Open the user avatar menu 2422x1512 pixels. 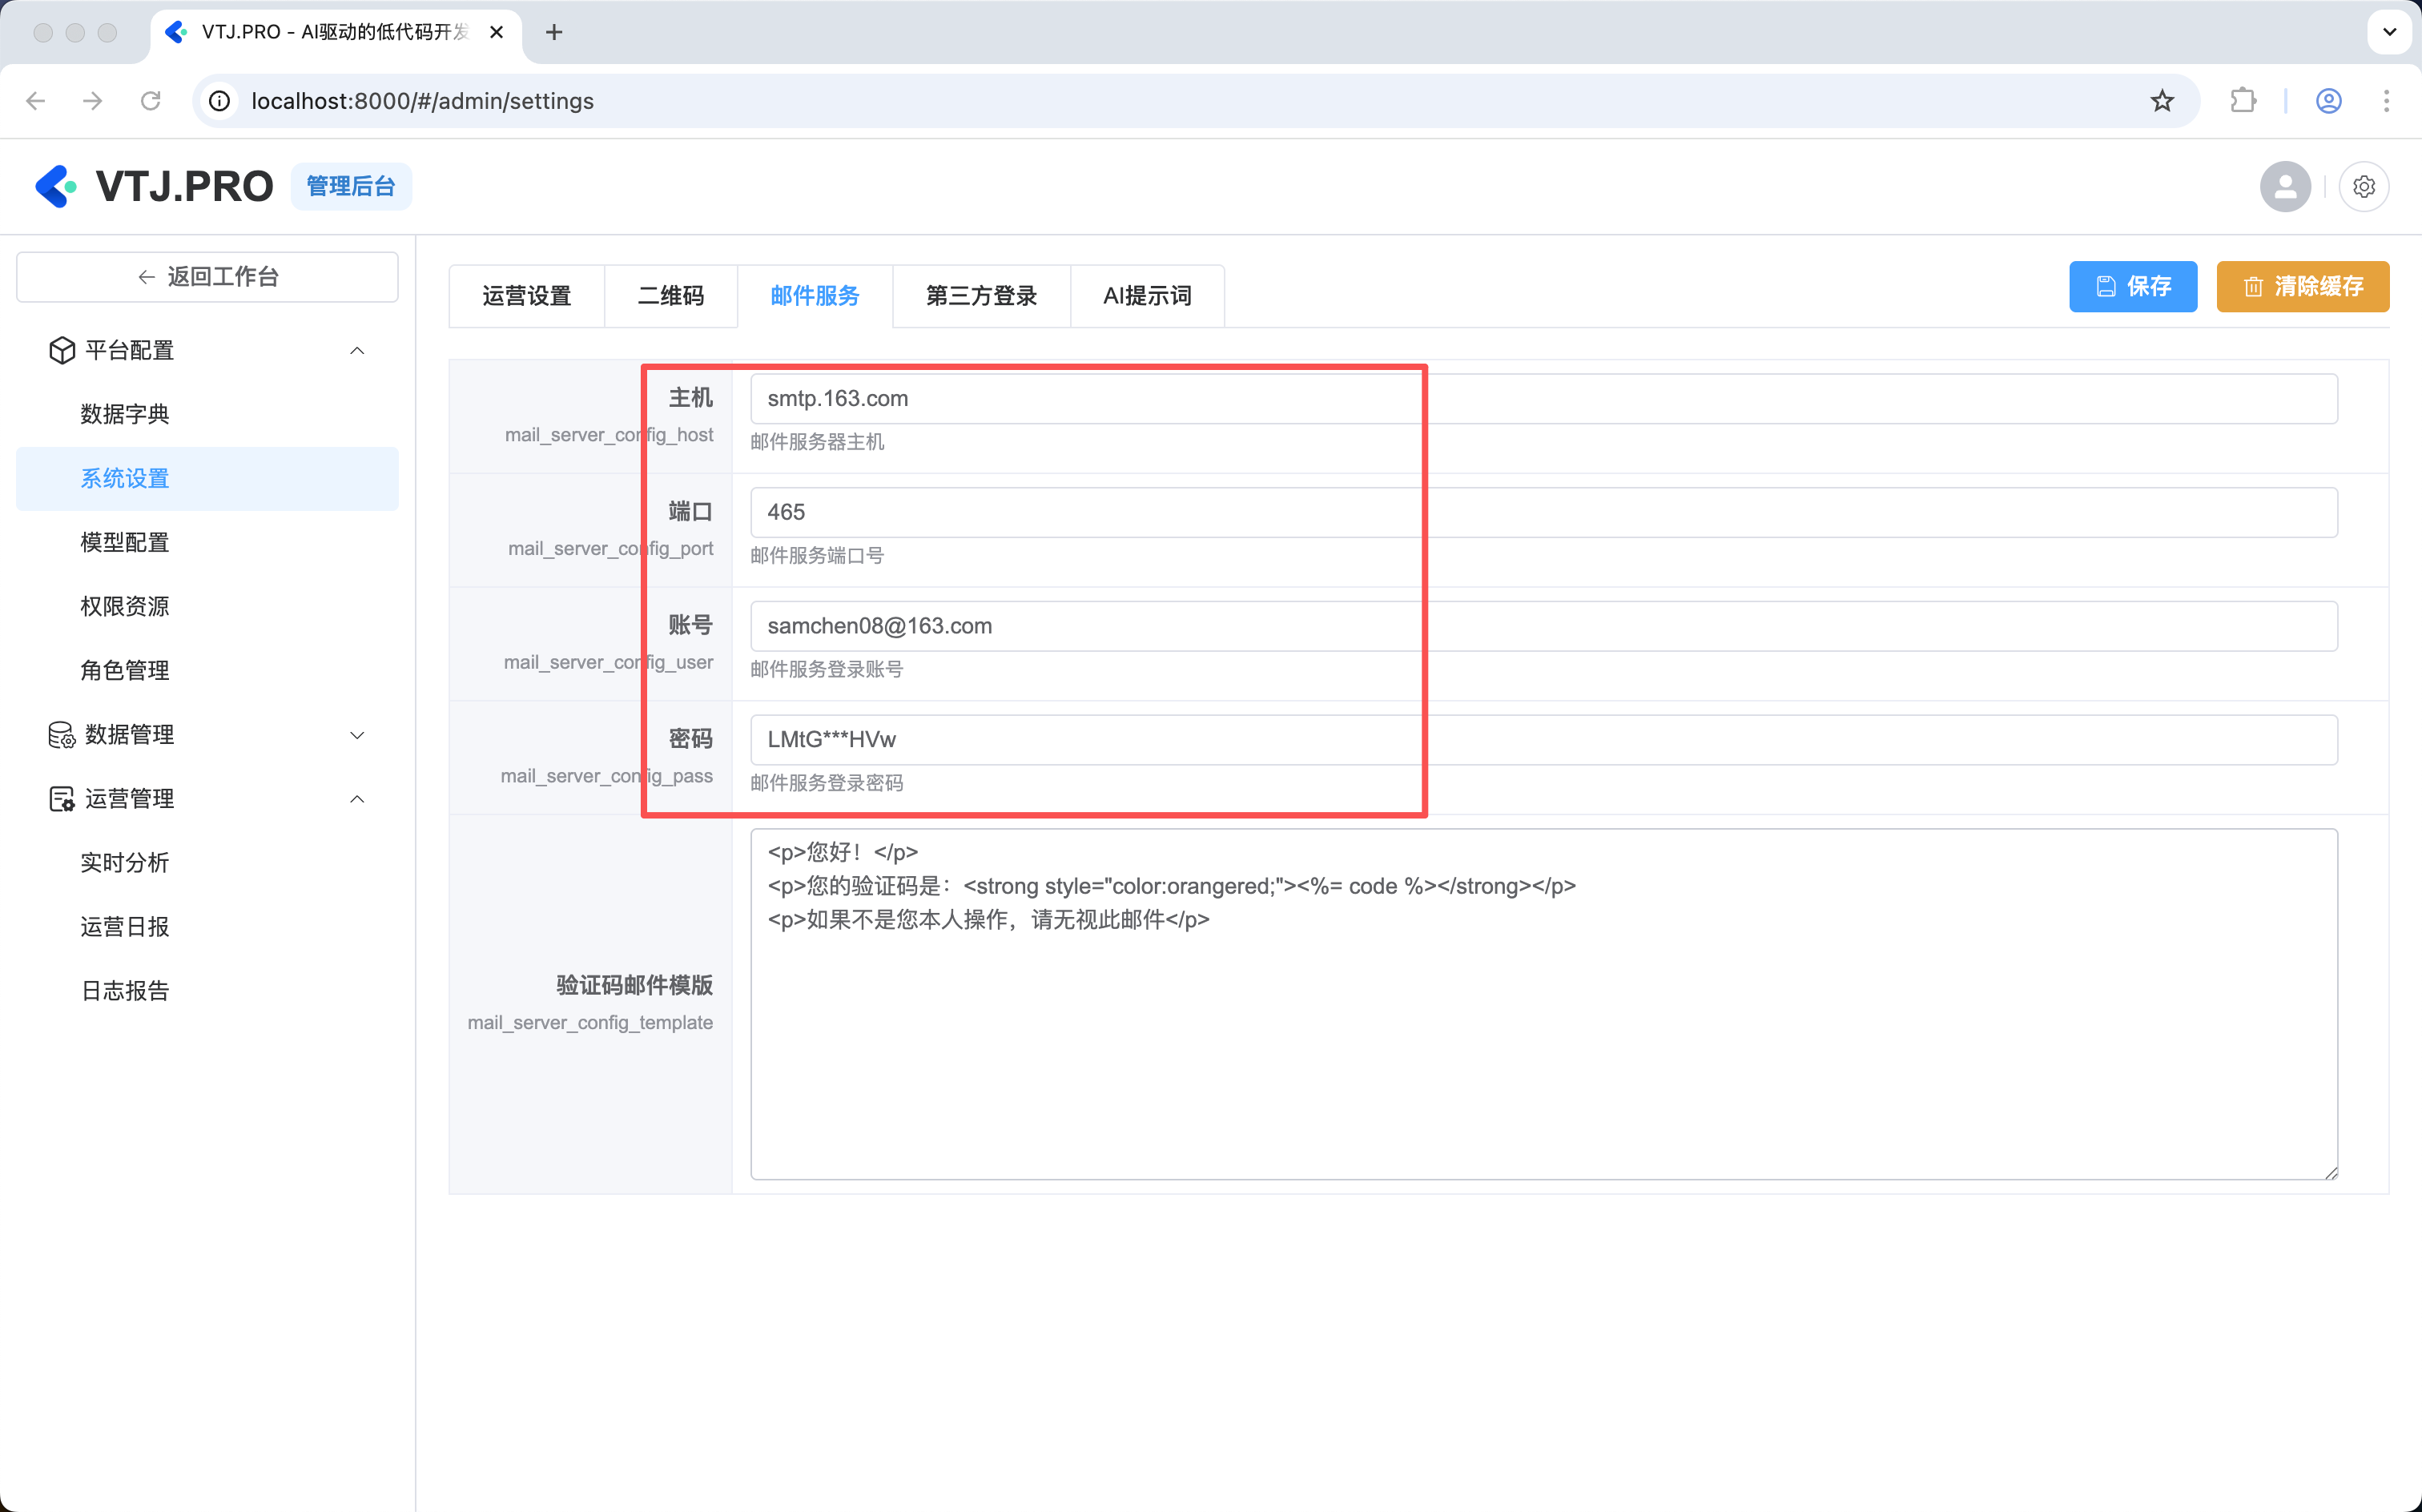pos(2284,186)
